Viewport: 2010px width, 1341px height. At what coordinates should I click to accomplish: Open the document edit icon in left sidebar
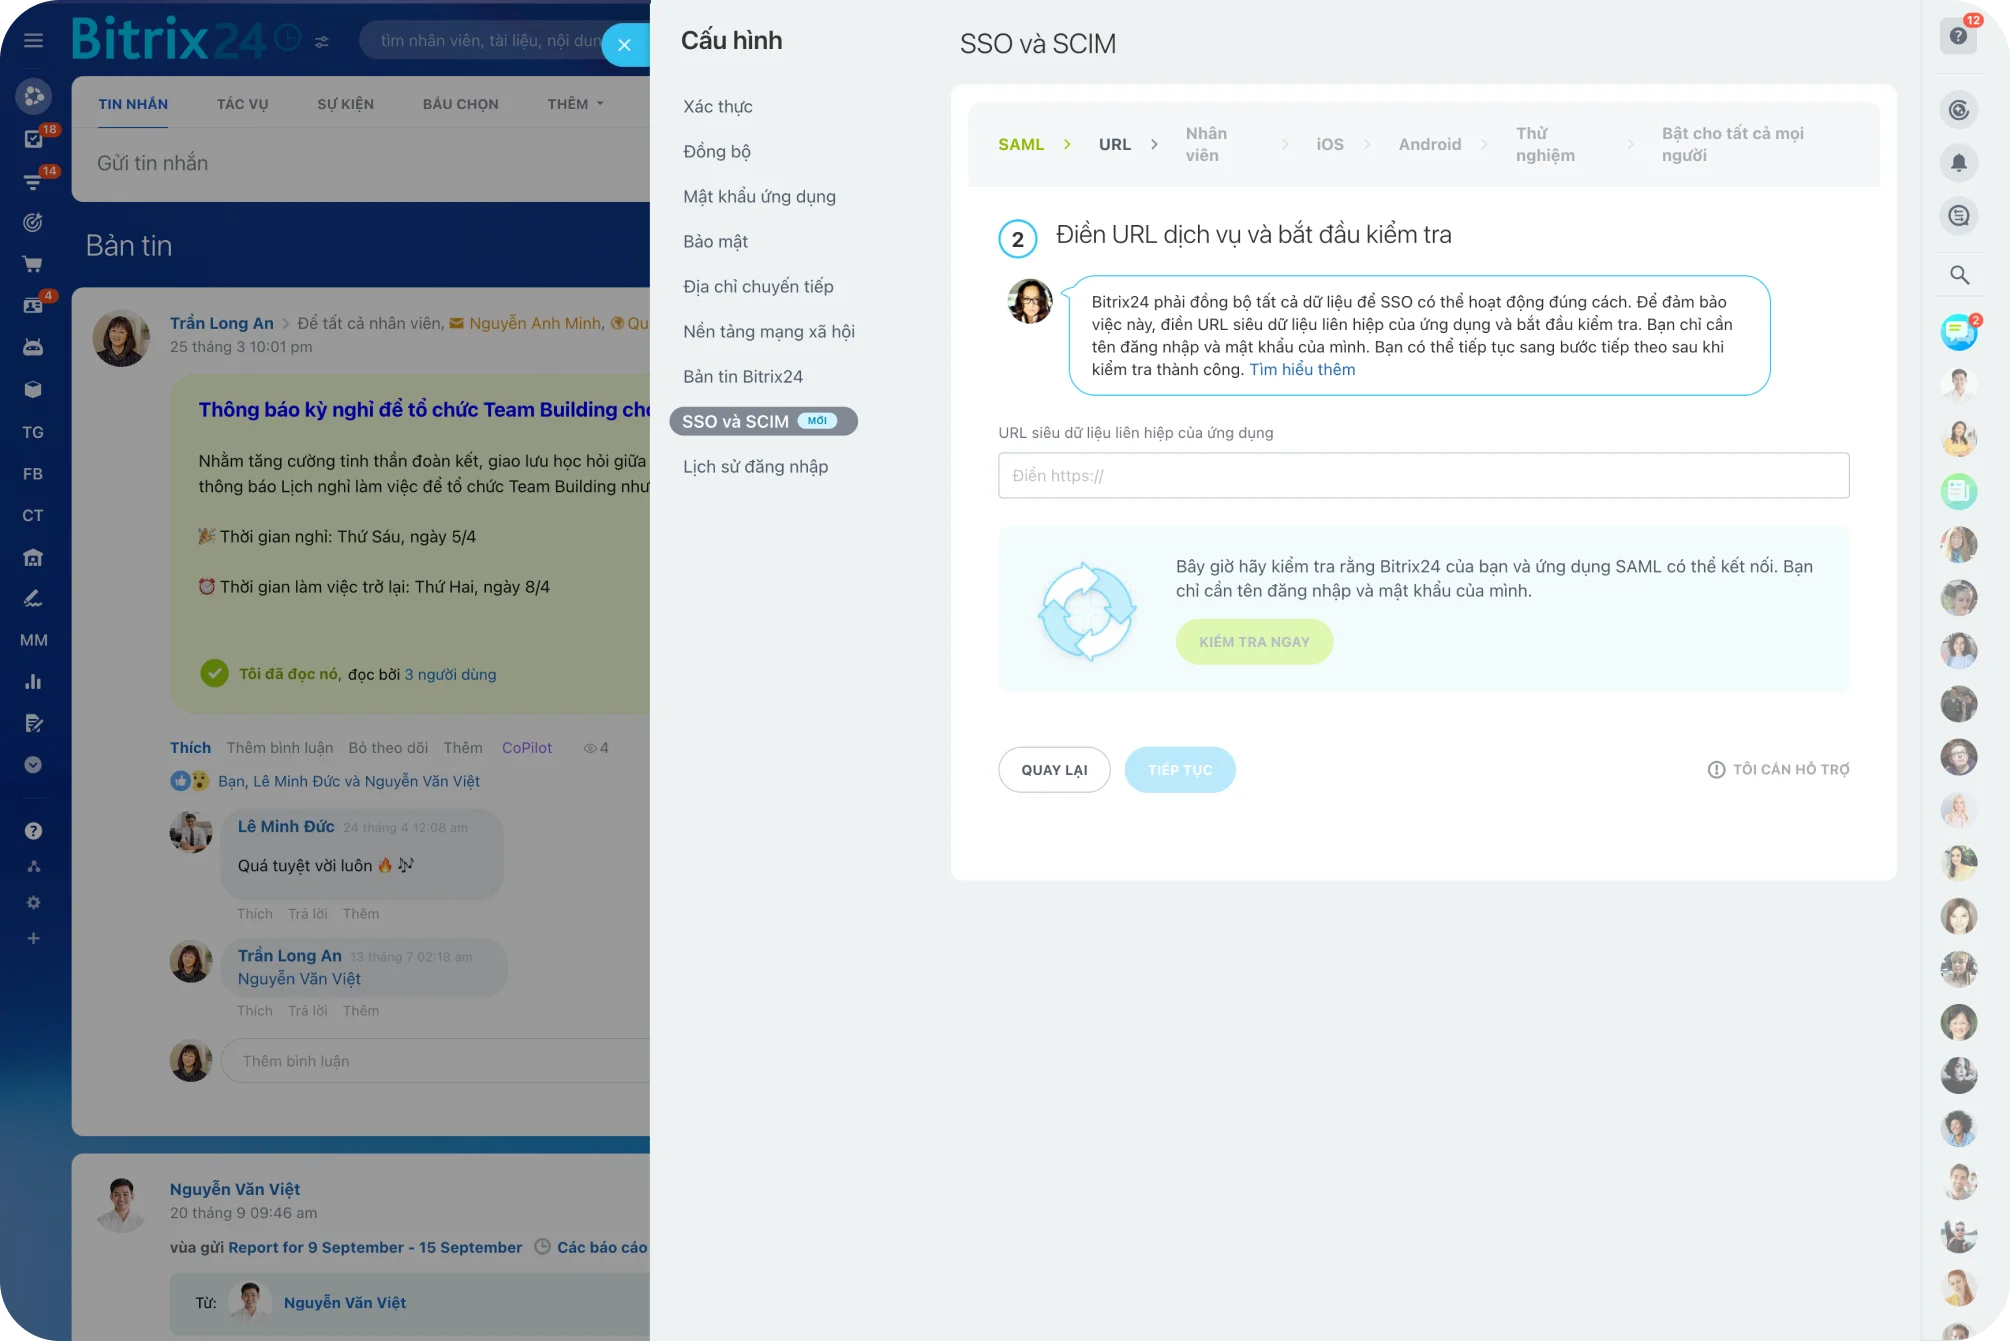(33, 723)
